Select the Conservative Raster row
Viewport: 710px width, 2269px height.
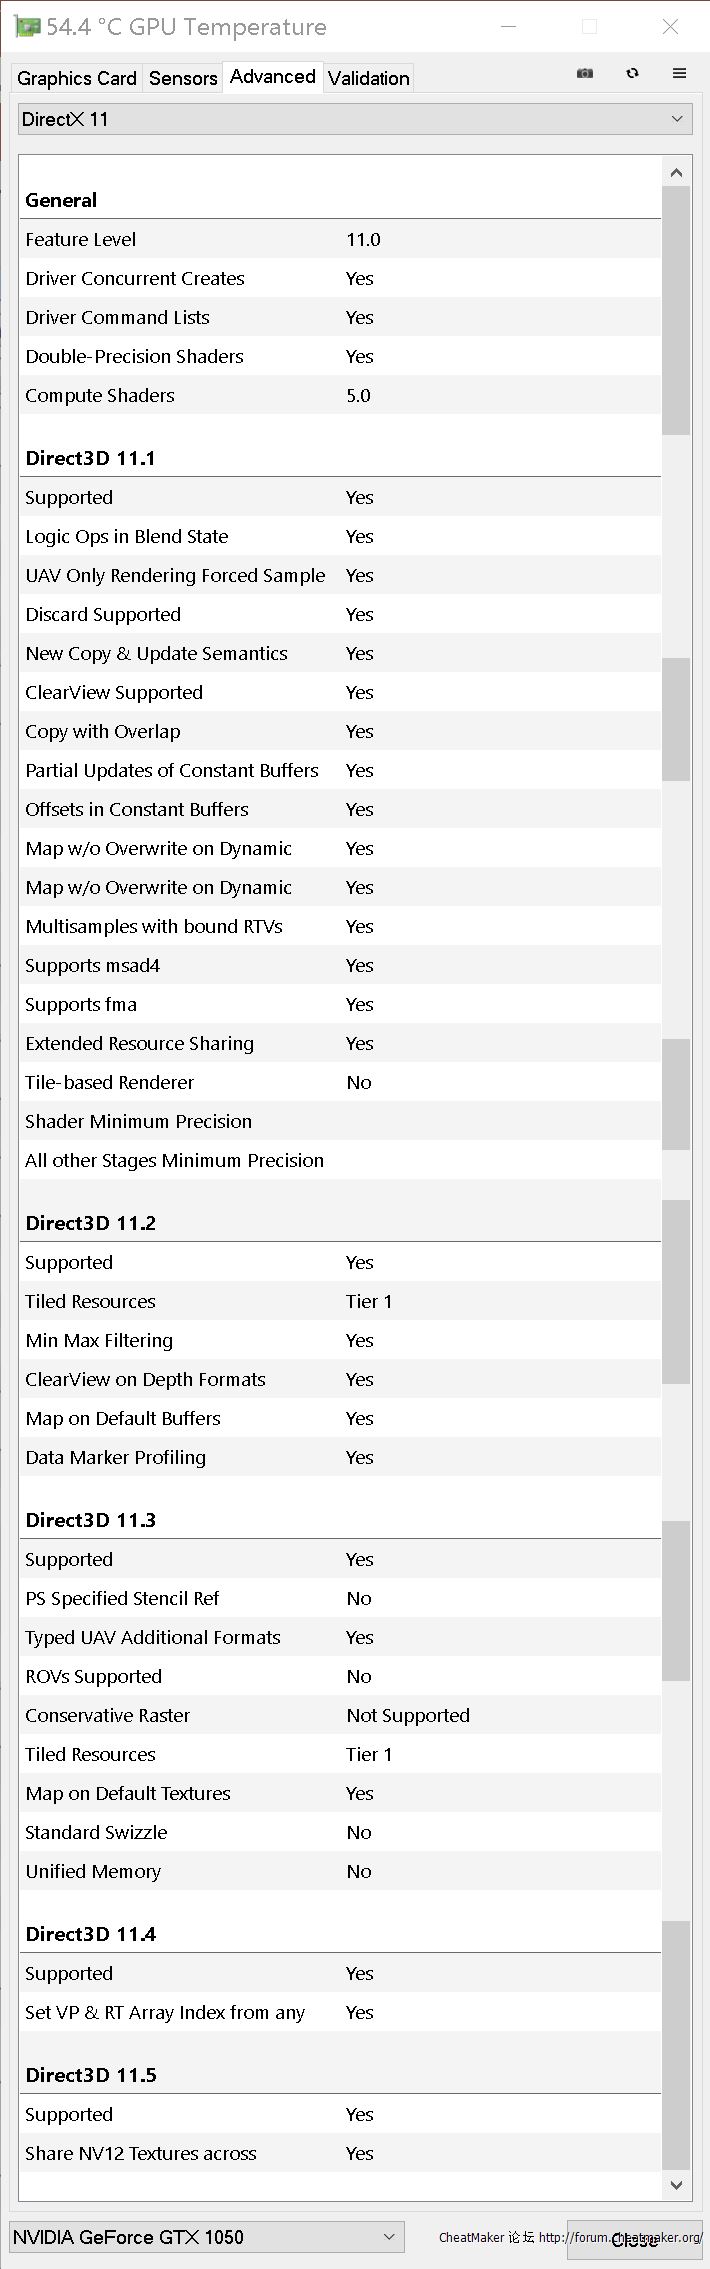(x=340, y=1715)
